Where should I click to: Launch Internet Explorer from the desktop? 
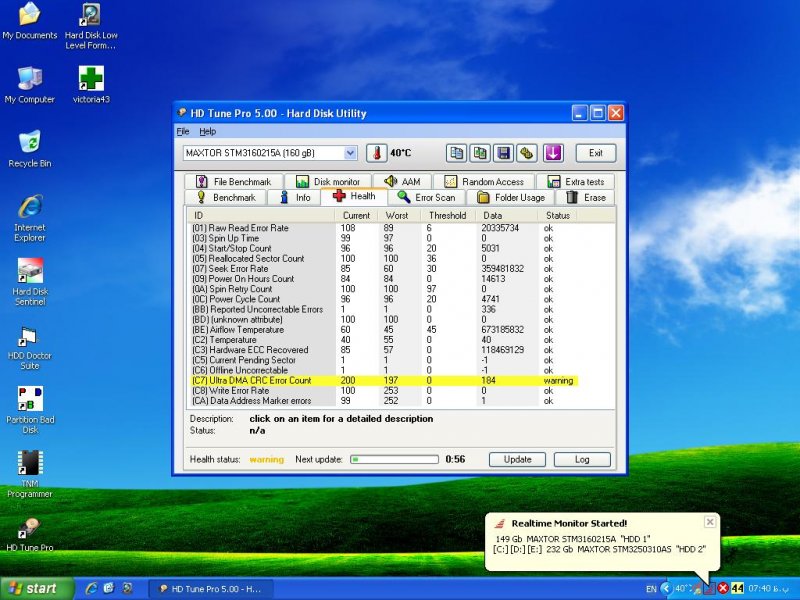30,218
